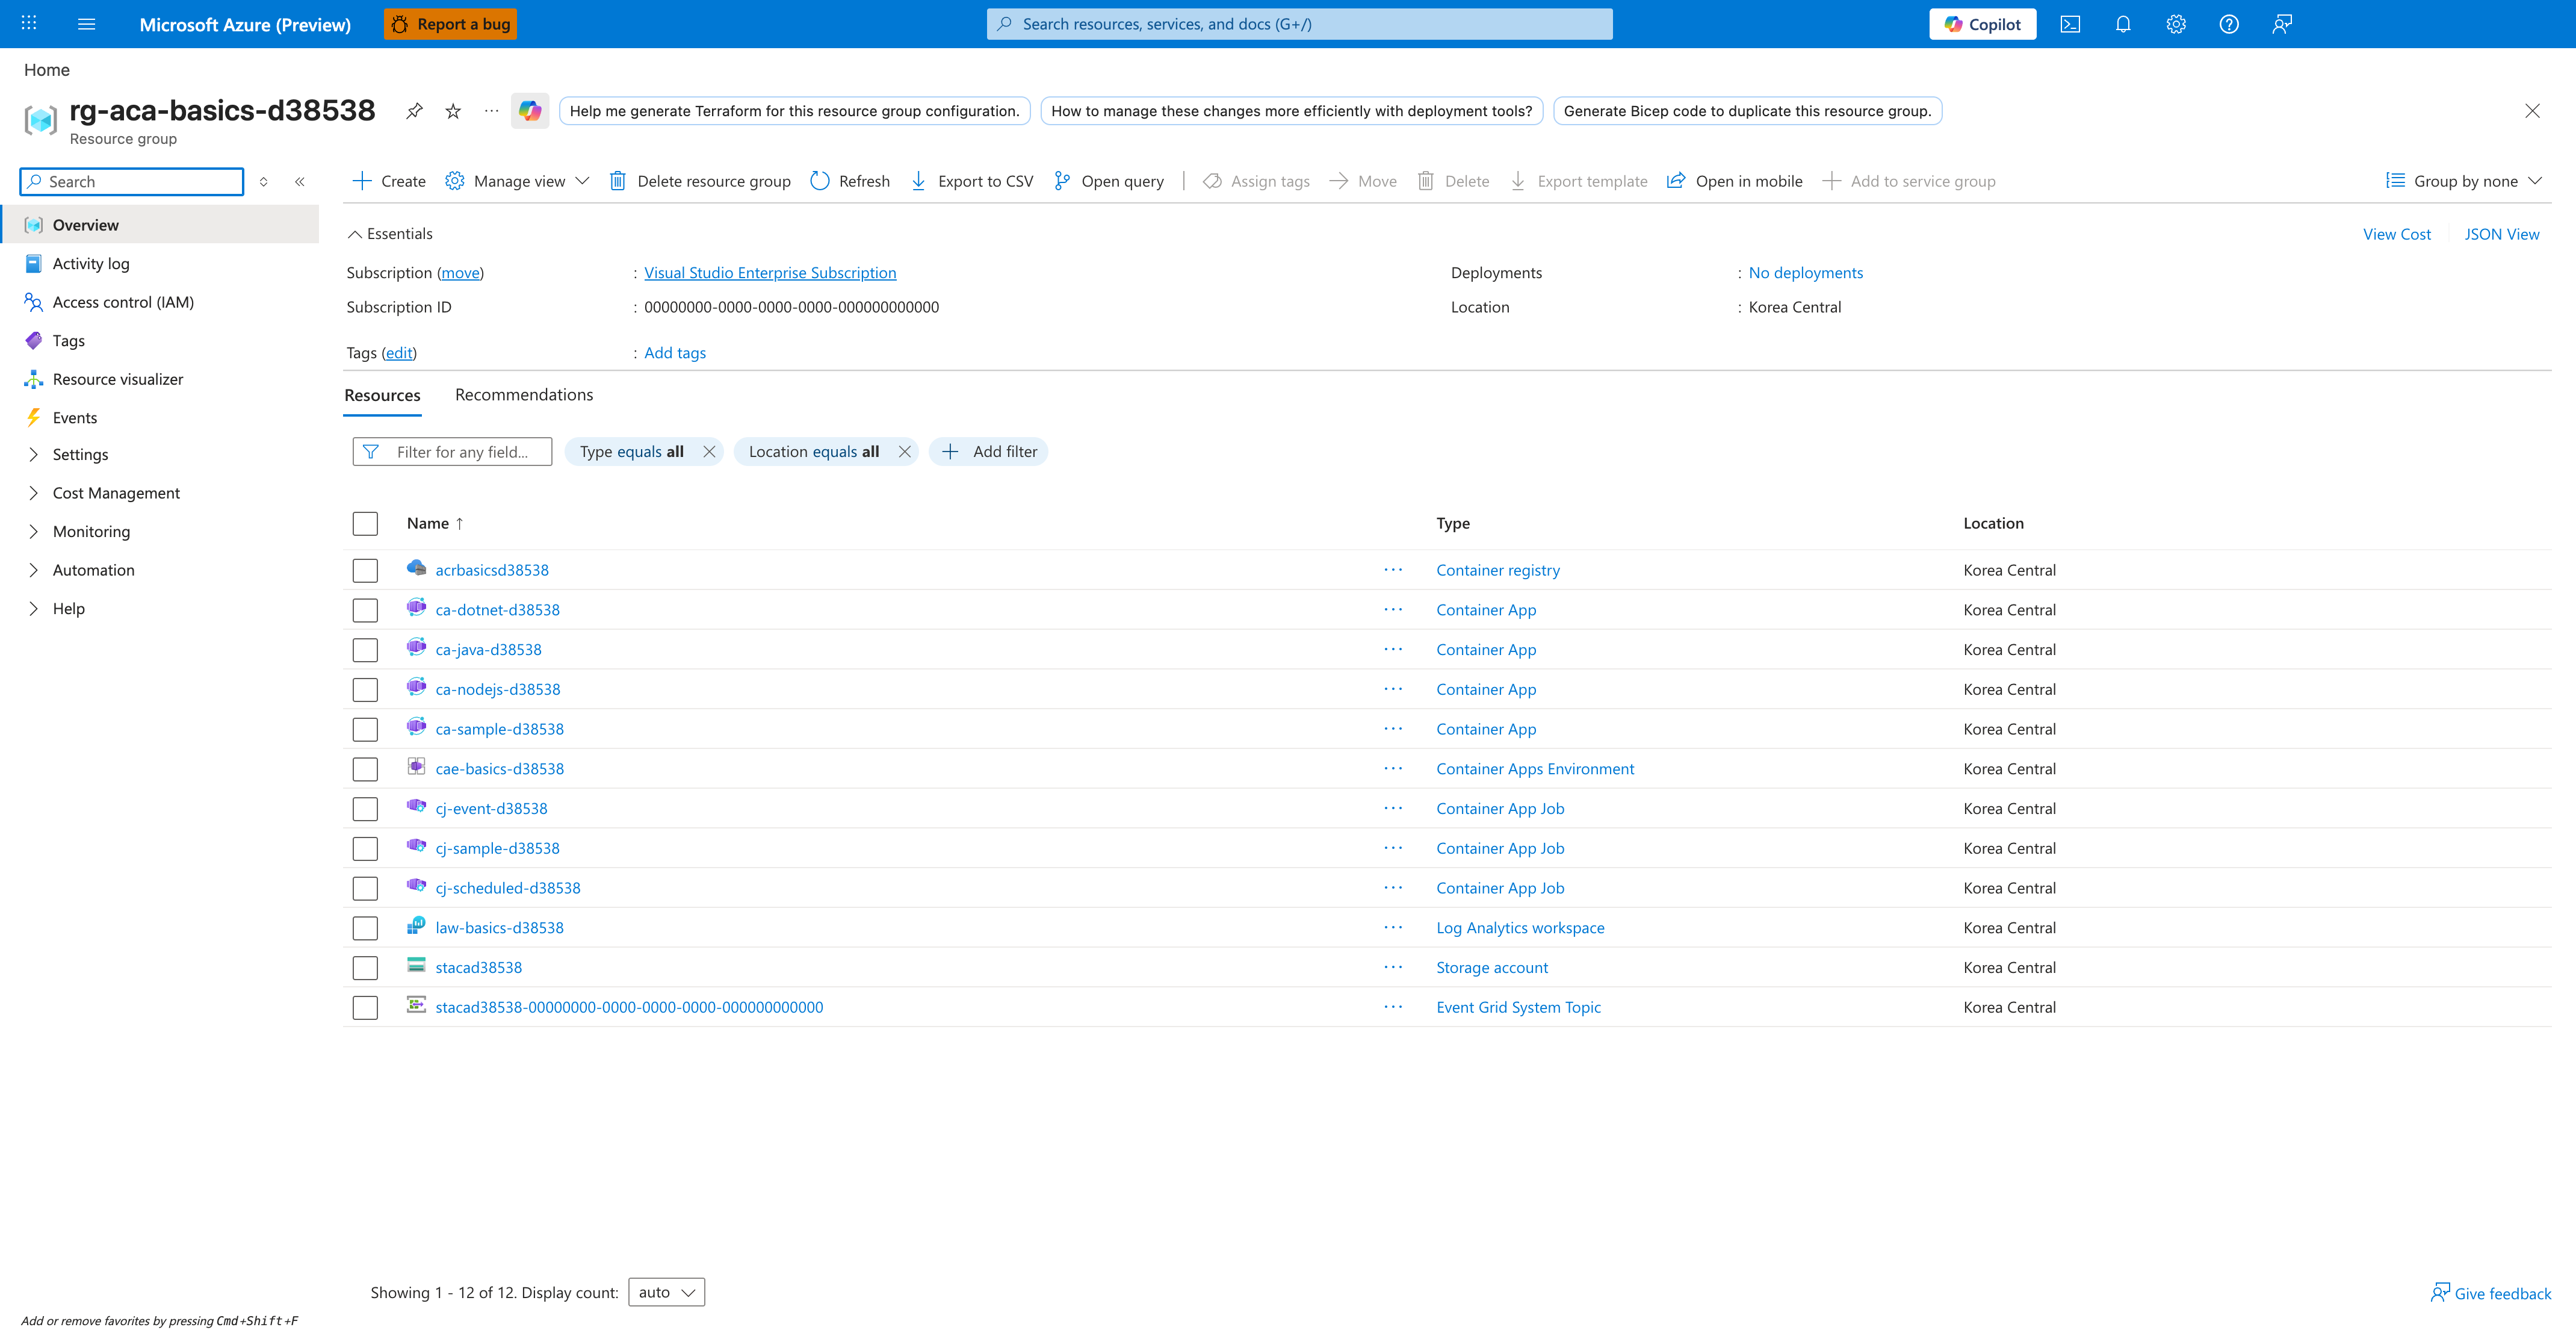This screenshot has height=1333, width=2576.
Task: Click Report a bug button
Action: (450, 24)
